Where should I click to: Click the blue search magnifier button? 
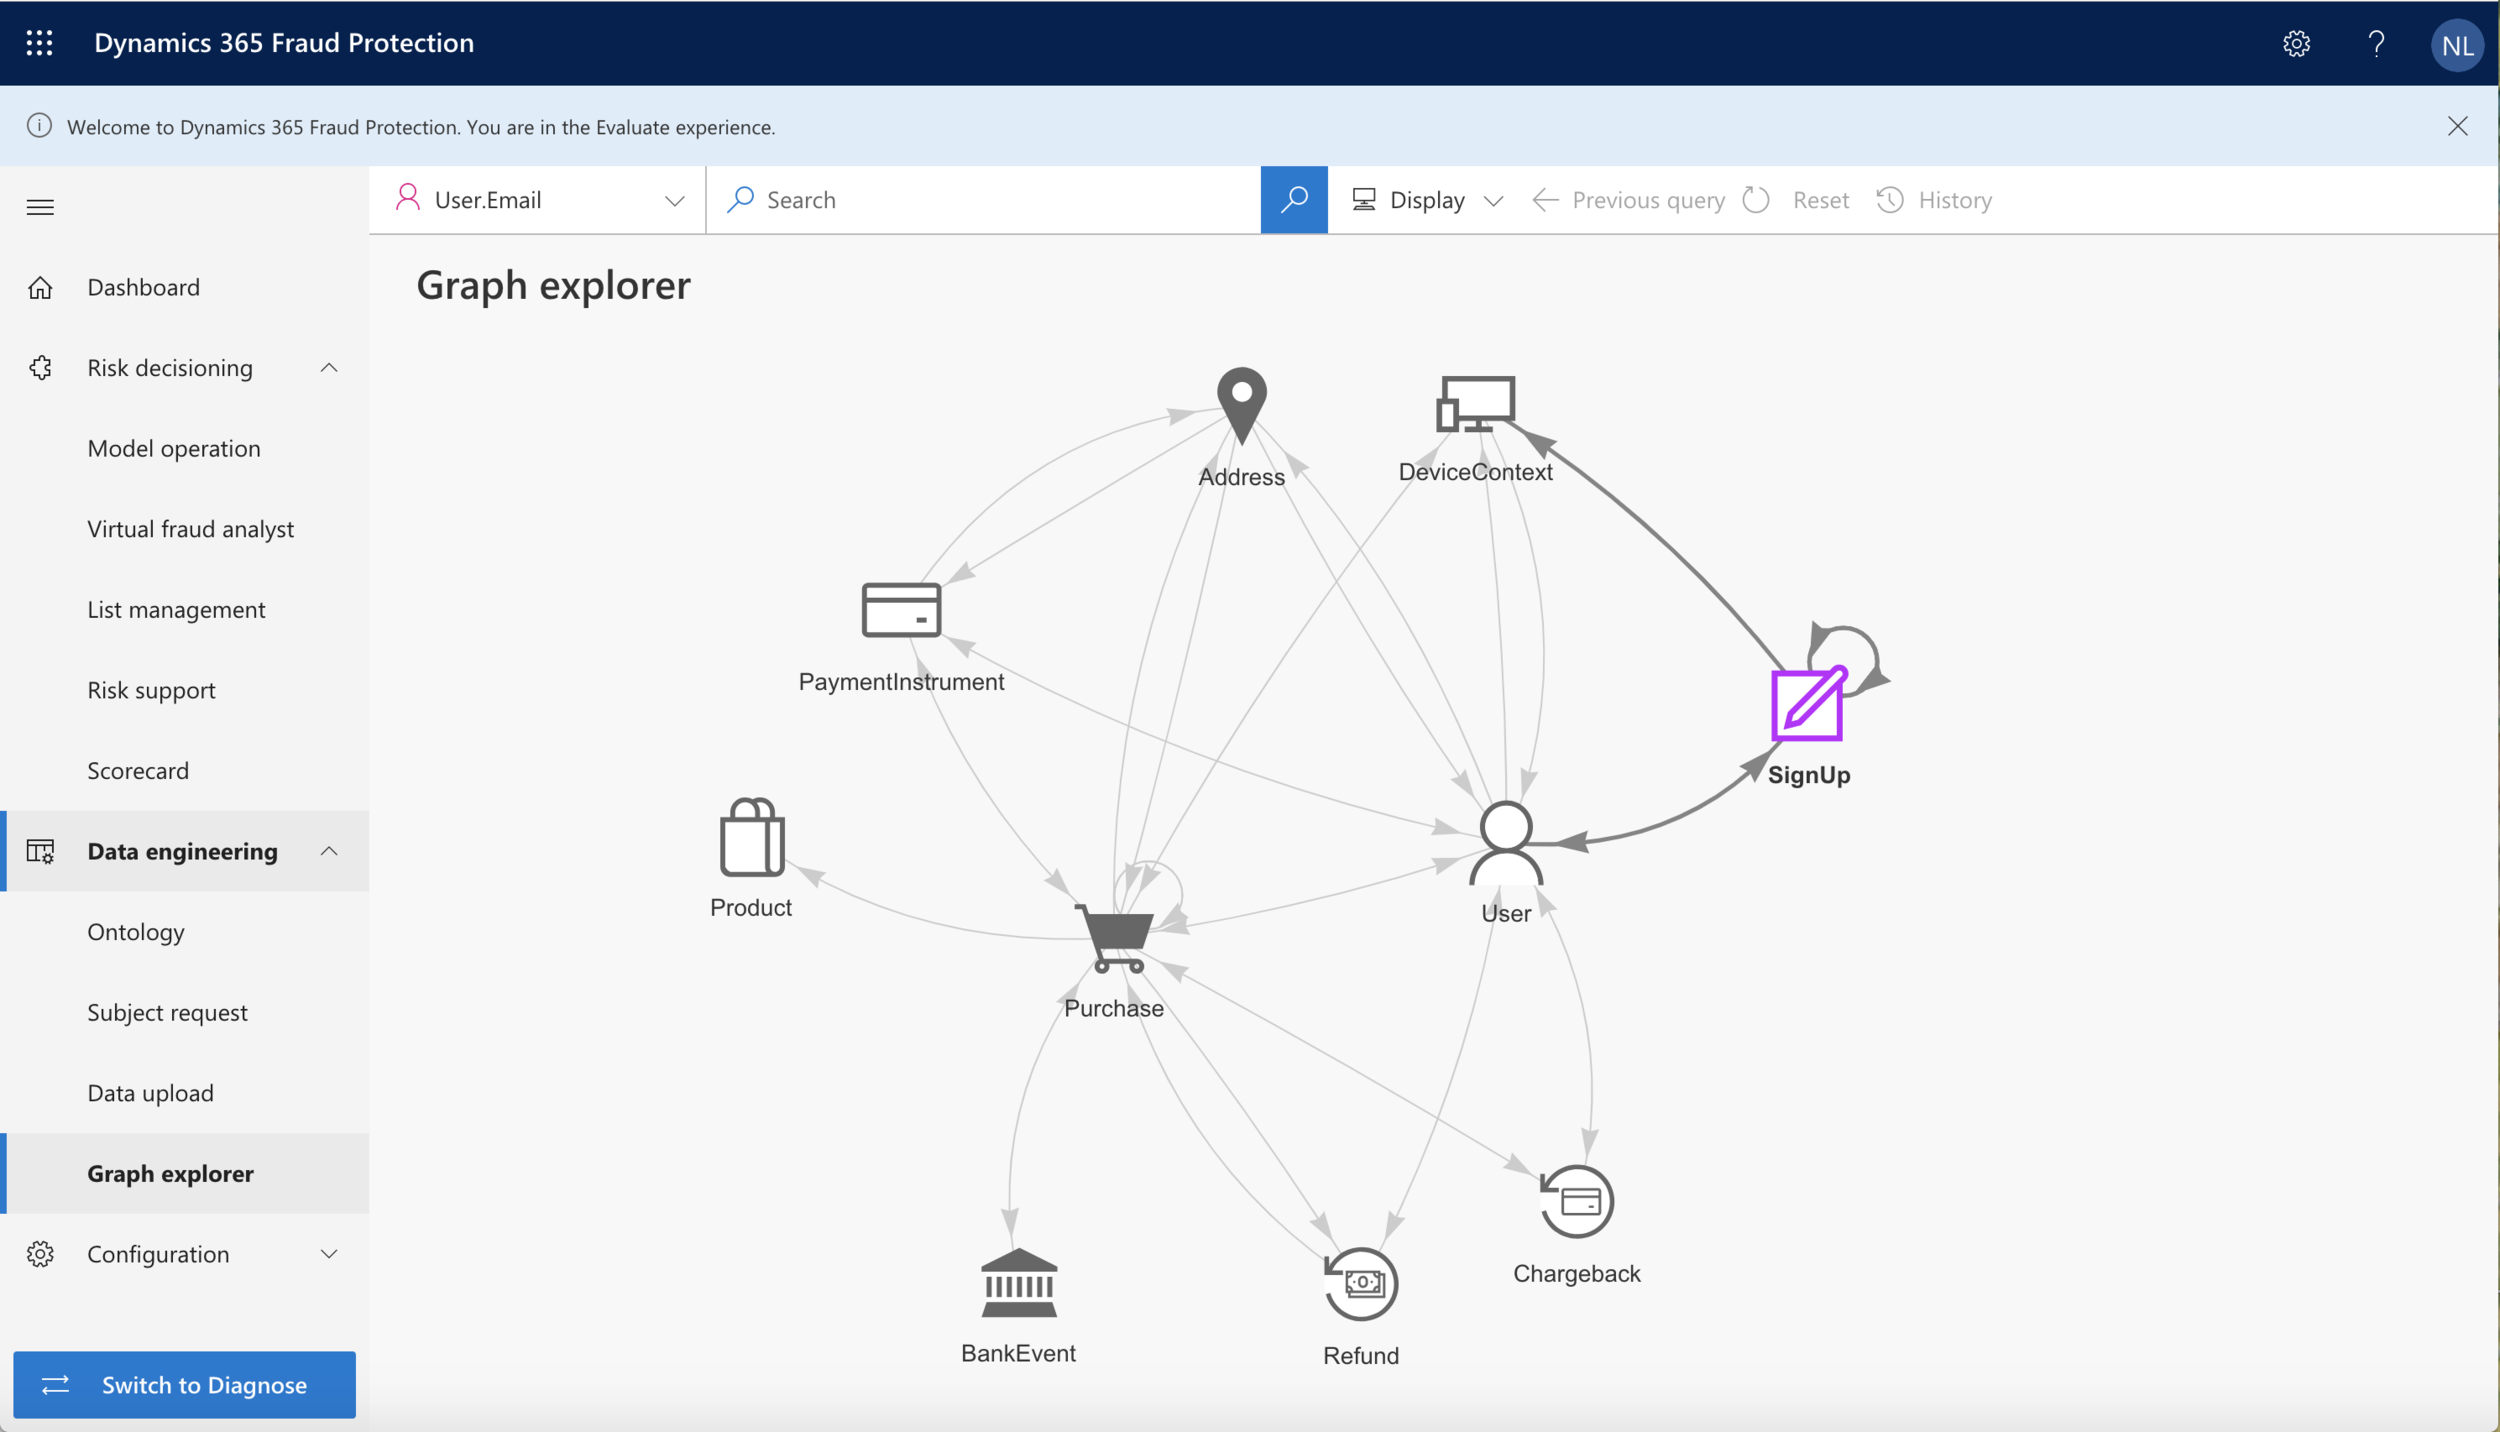[1294, 200]
